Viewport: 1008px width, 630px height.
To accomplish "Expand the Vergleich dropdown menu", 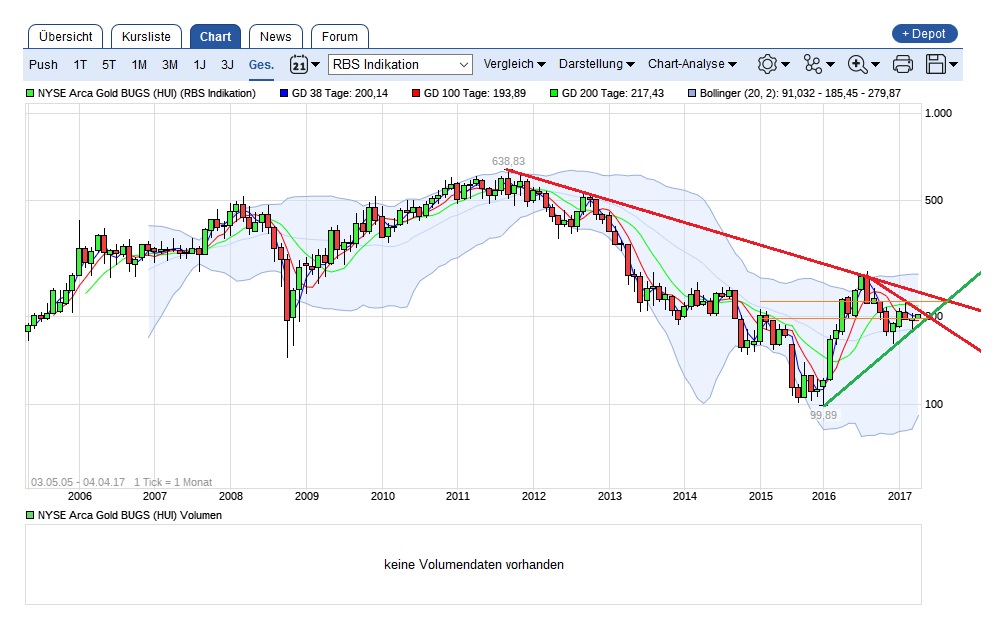I will point(514,65).
